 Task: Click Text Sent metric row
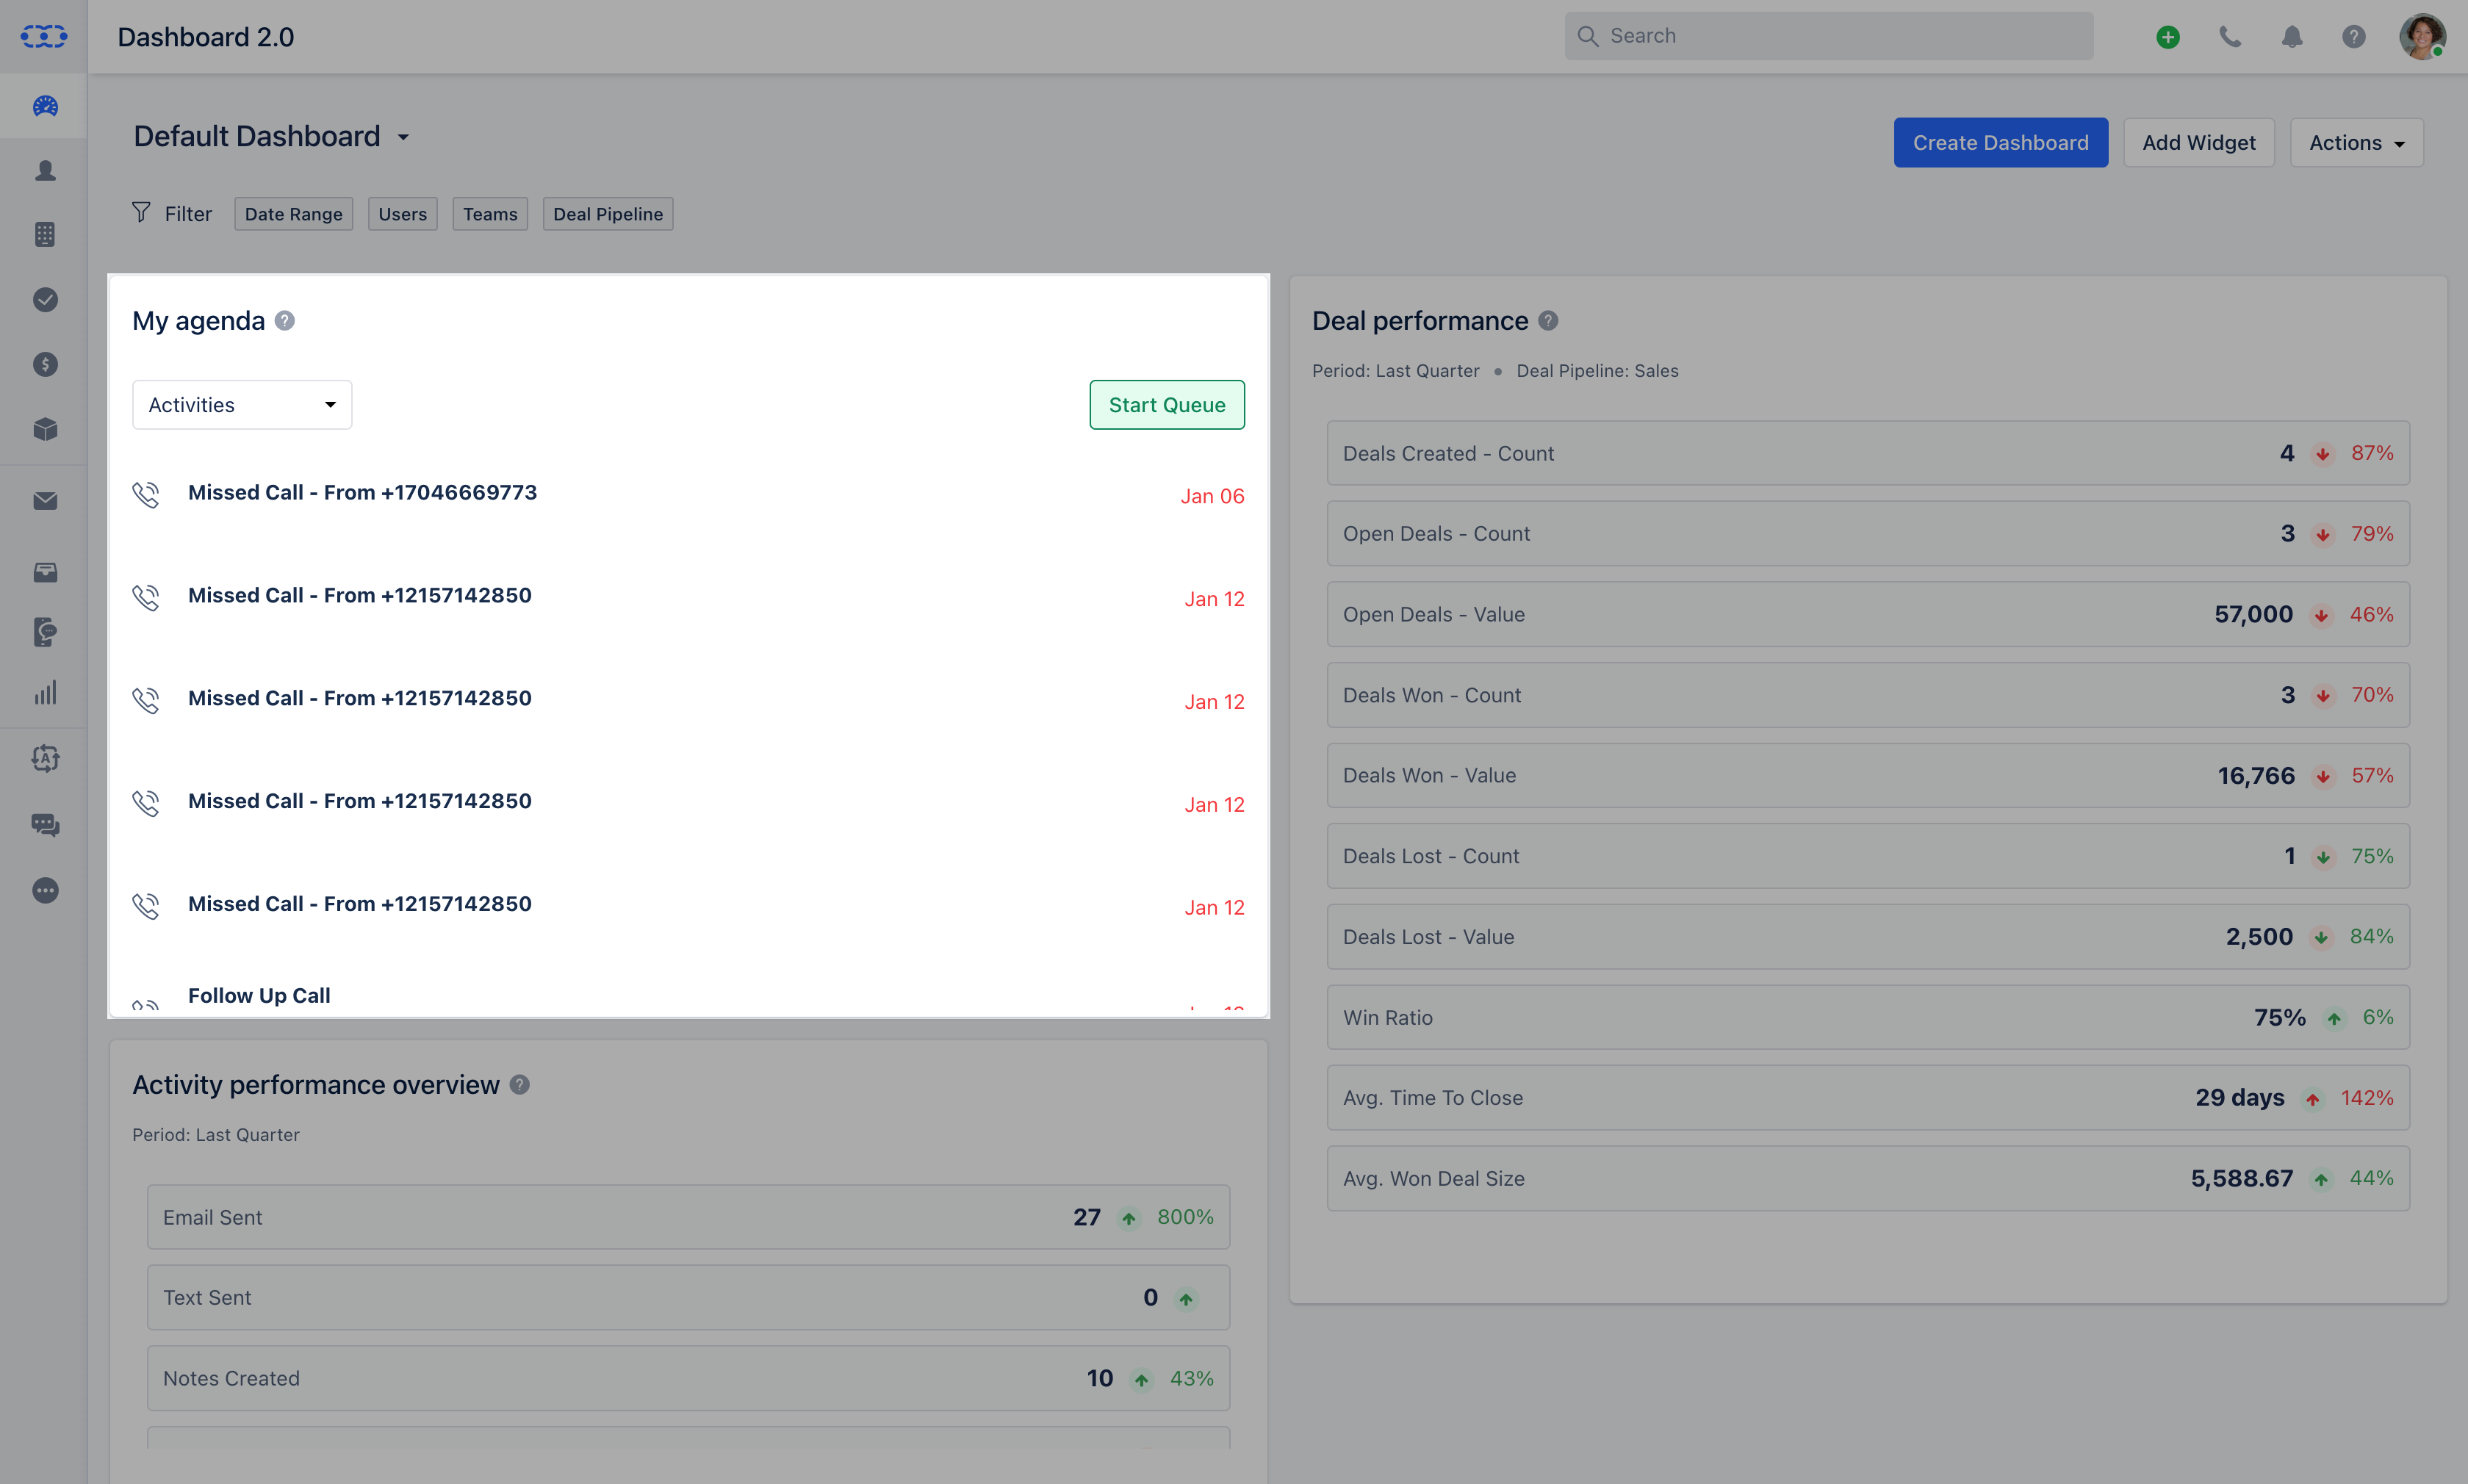[688, 1298]
